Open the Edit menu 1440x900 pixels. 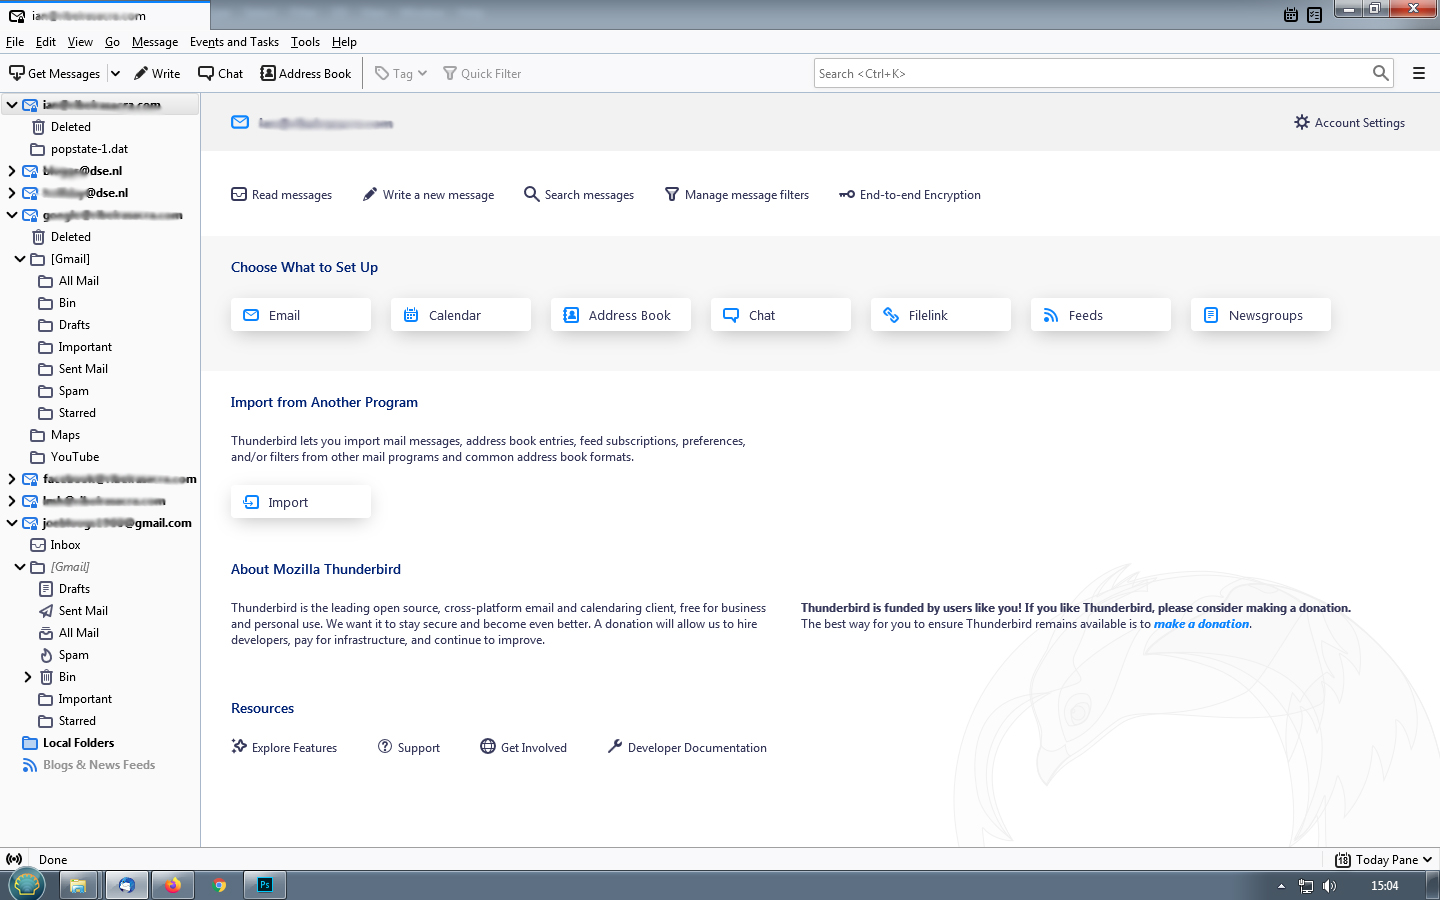46,42
